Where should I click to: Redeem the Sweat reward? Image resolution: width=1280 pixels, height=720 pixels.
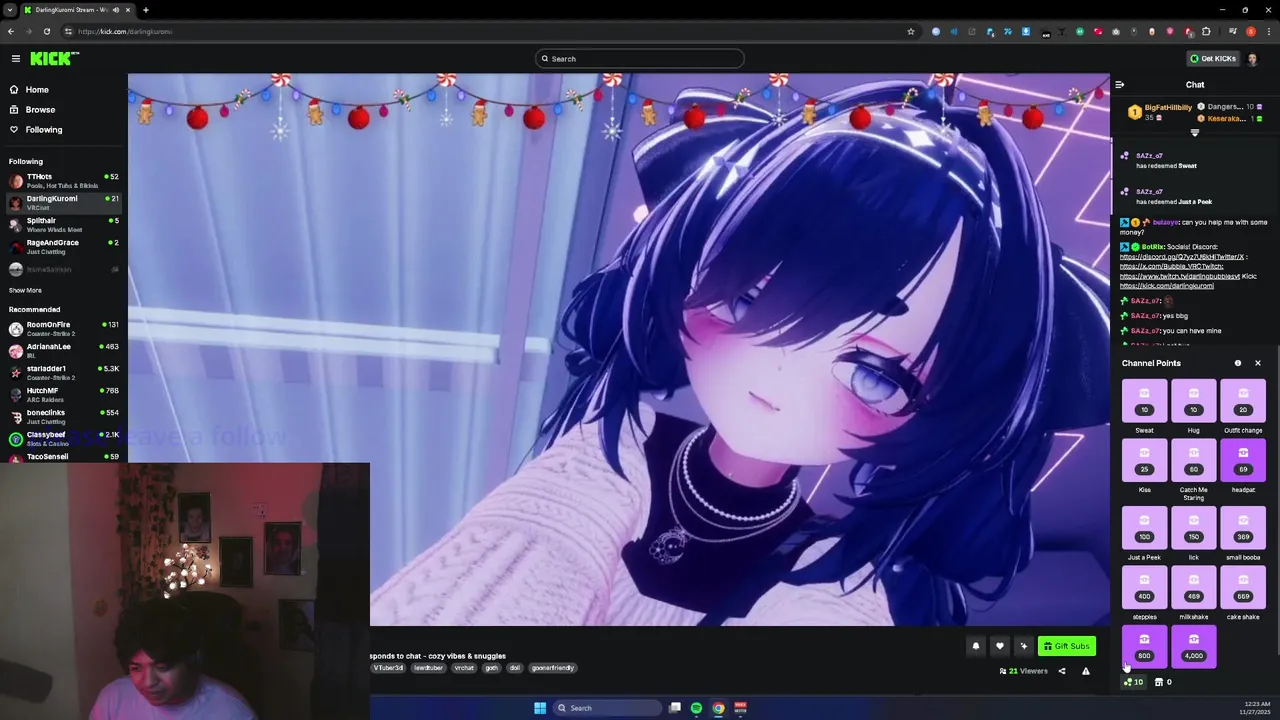(1144, 401)
